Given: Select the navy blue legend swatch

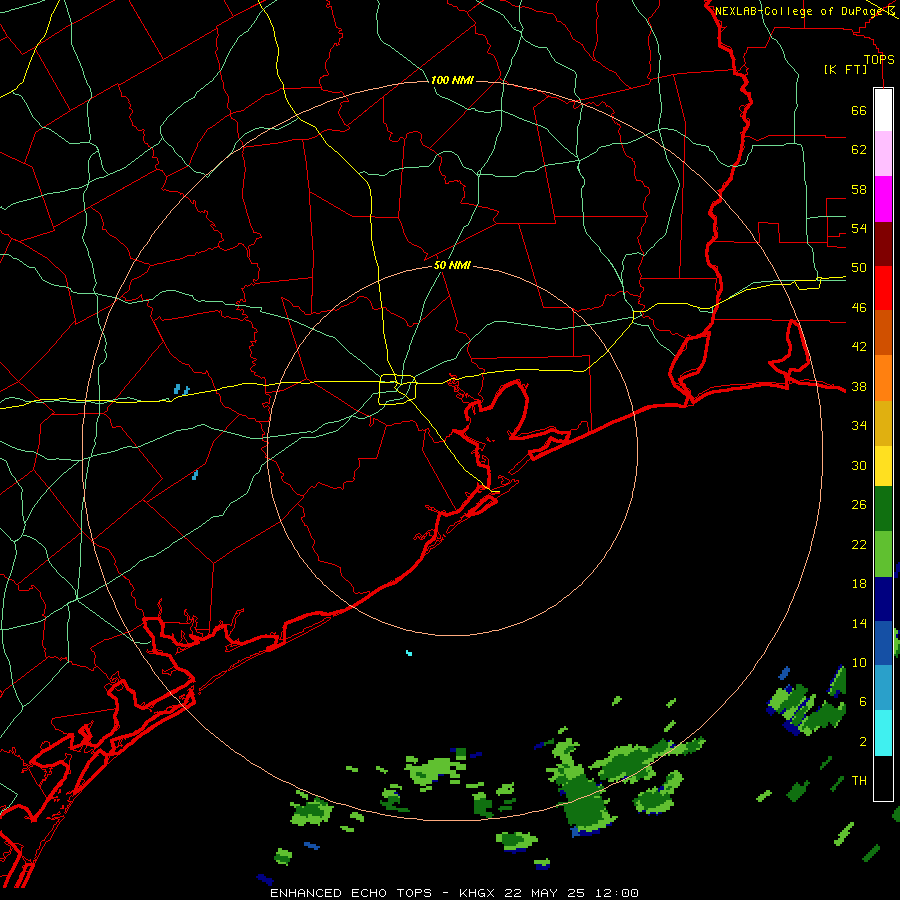Looking at the screenshot, I should tap(883, 599).
